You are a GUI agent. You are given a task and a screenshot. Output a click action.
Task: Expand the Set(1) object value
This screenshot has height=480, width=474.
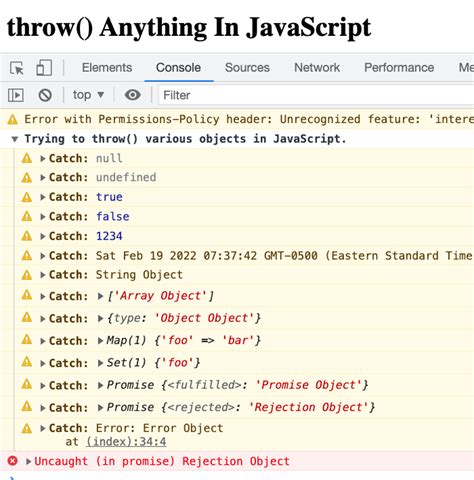tap(100, 363)
